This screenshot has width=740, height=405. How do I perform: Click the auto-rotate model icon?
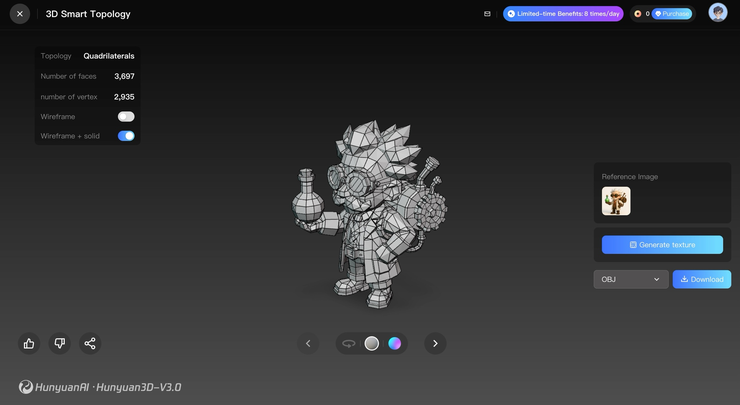click(348, 343)
